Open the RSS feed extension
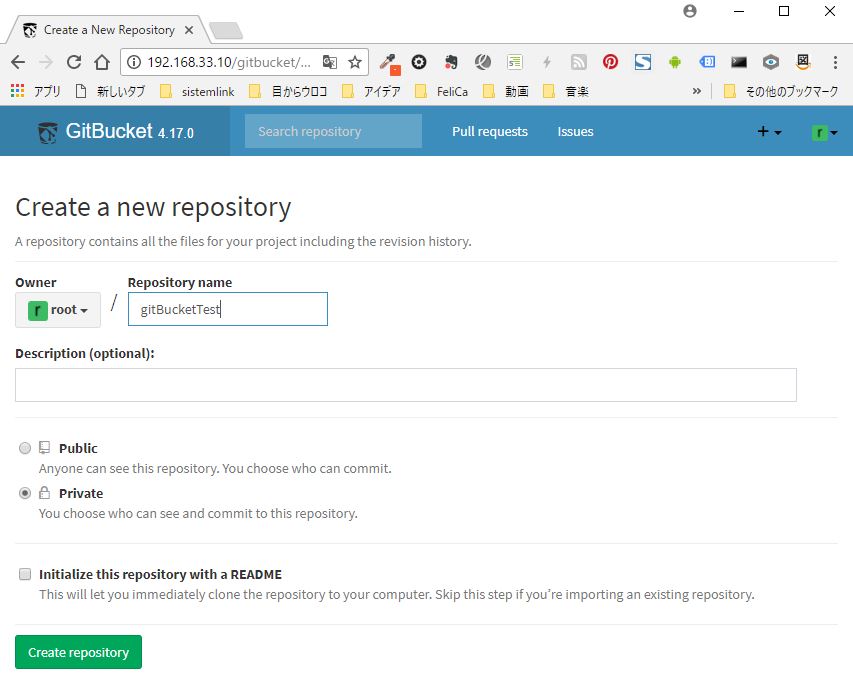 coord(578,62)
